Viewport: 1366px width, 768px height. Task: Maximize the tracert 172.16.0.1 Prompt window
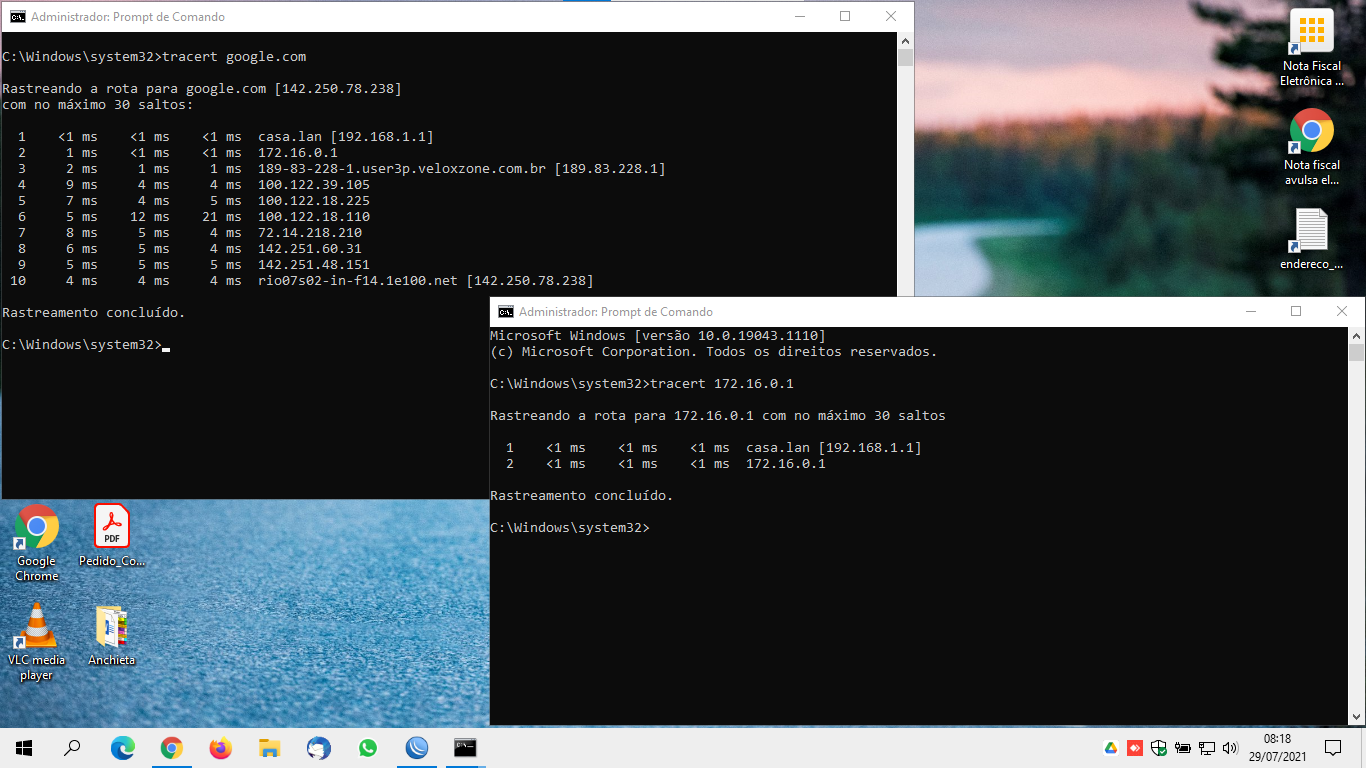click(1296, 312)
